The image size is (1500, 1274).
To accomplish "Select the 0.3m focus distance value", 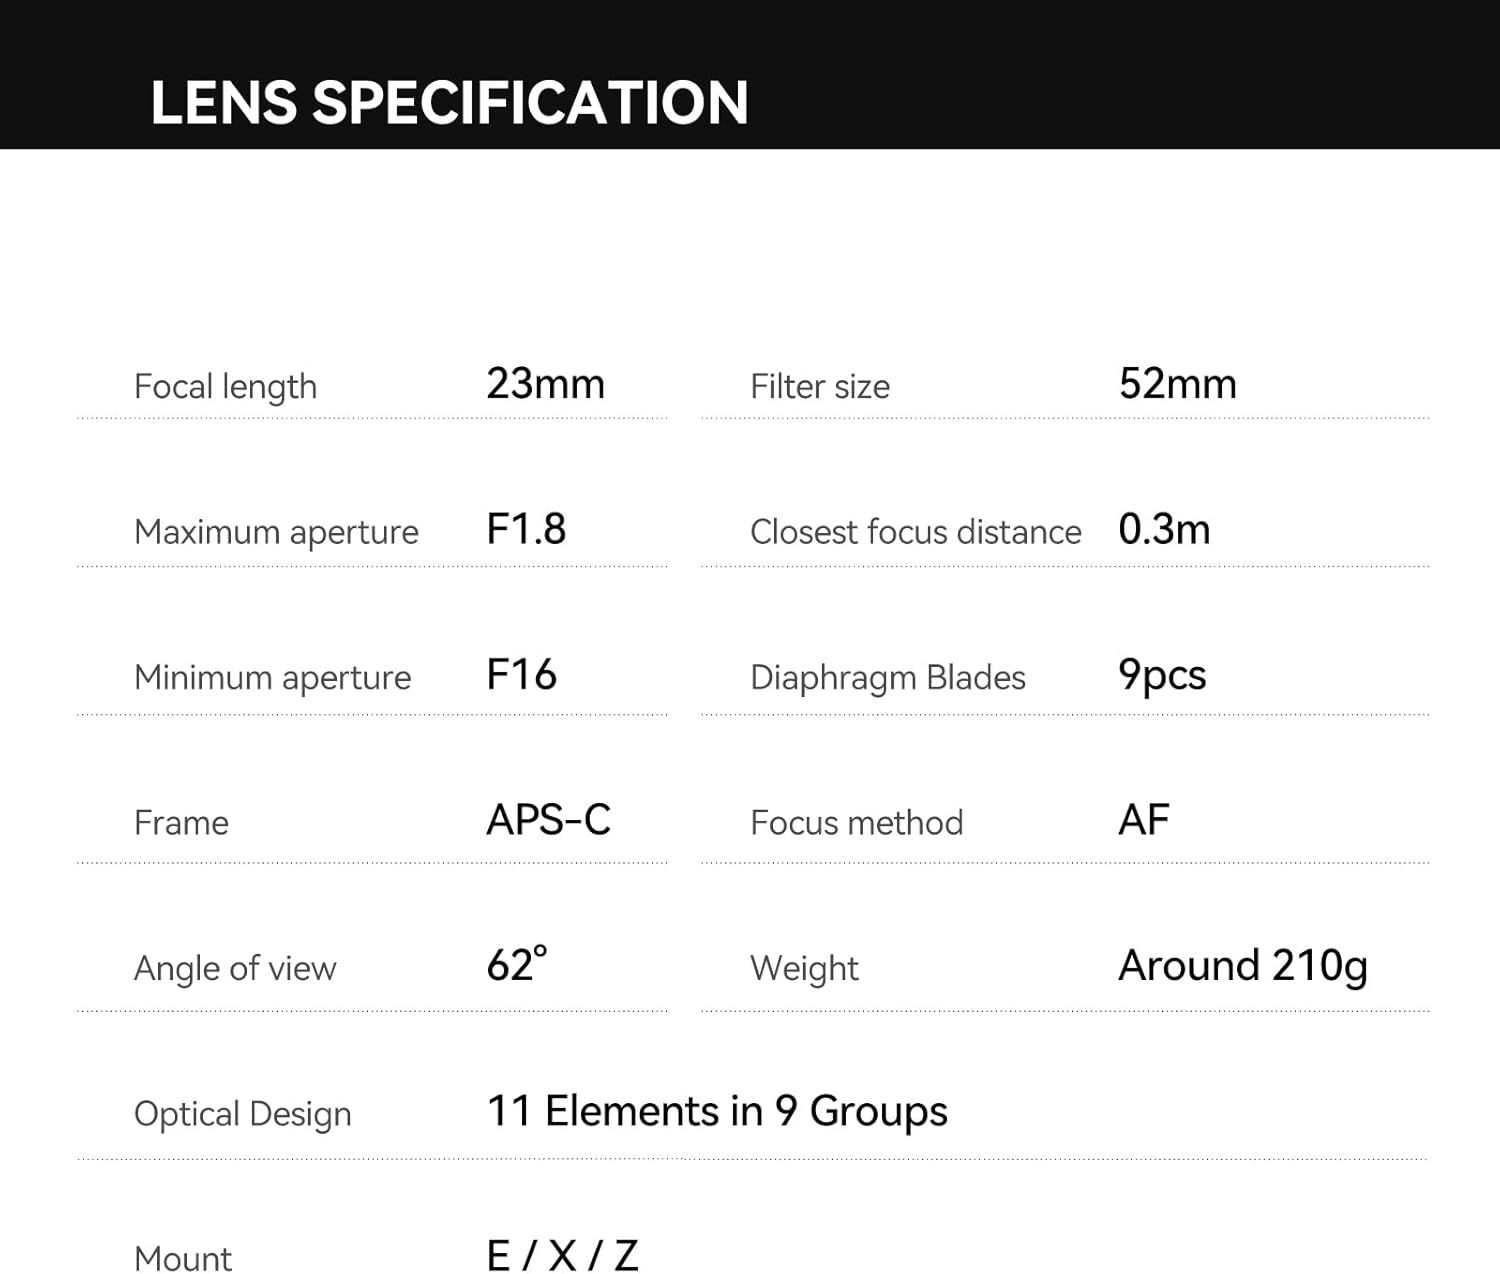I will [1164, 529].
